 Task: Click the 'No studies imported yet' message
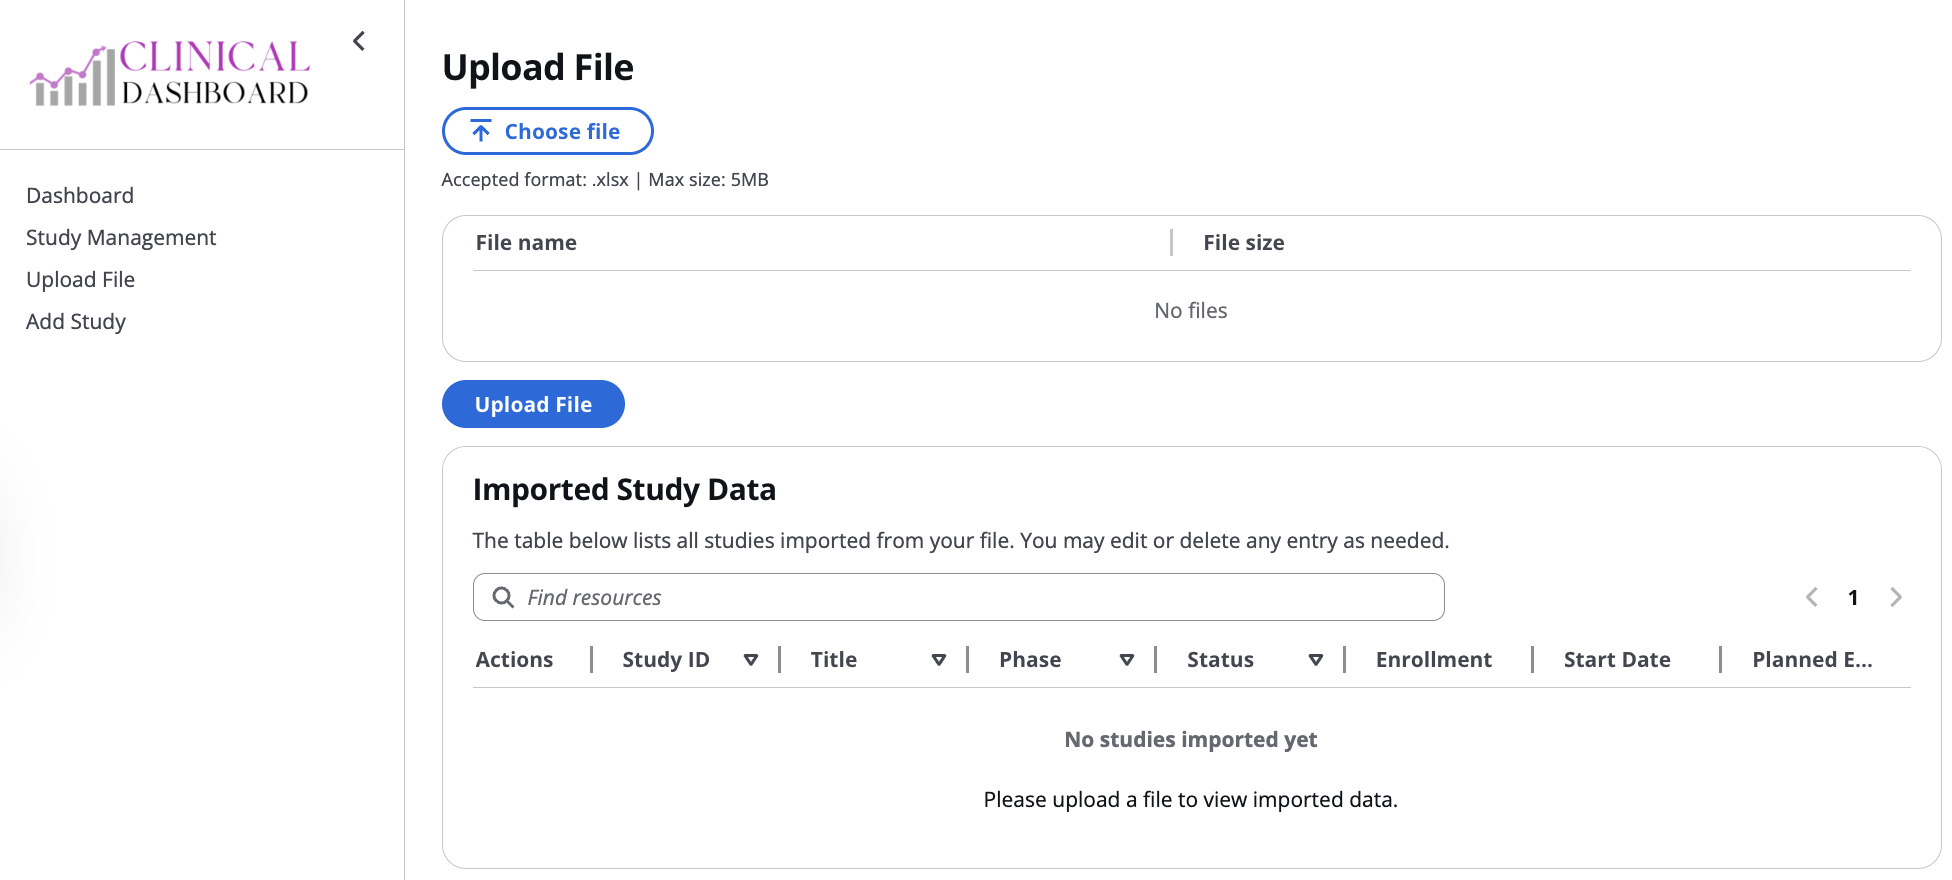(x=1190, y=739)
